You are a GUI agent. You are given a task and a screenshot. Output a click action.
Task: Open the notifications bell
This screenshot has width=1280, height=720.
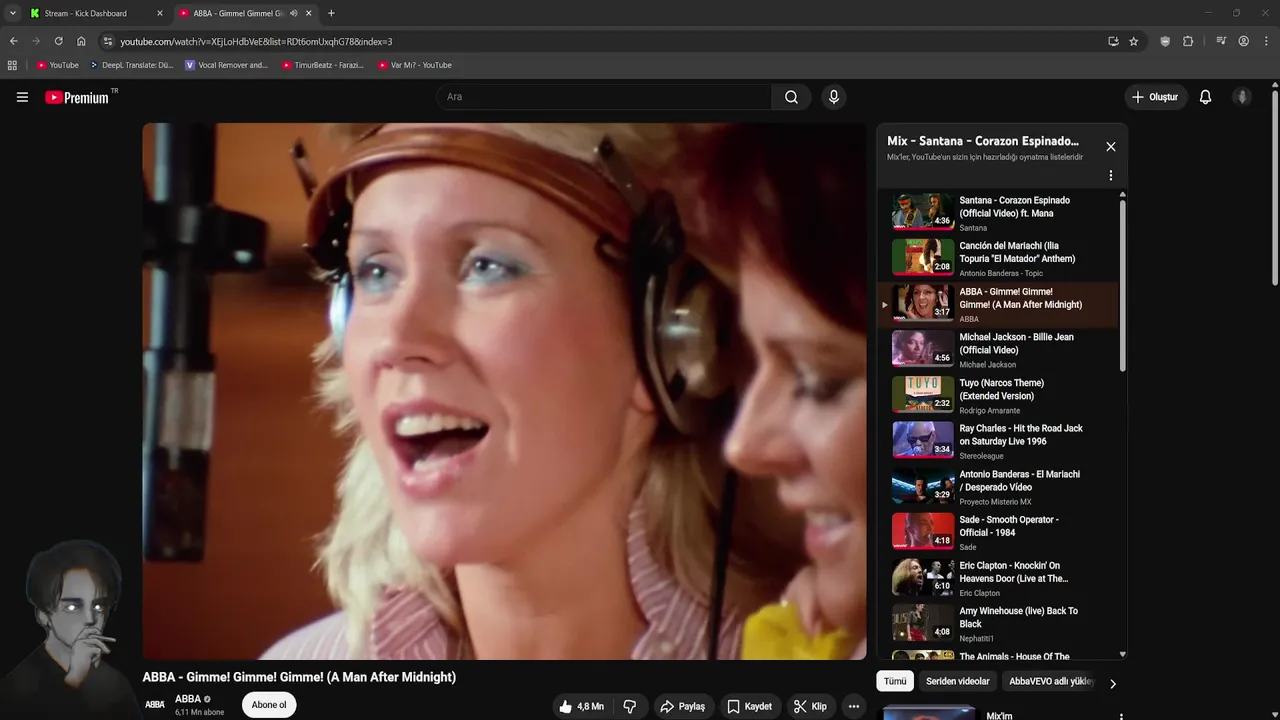tap(1205, 97)
